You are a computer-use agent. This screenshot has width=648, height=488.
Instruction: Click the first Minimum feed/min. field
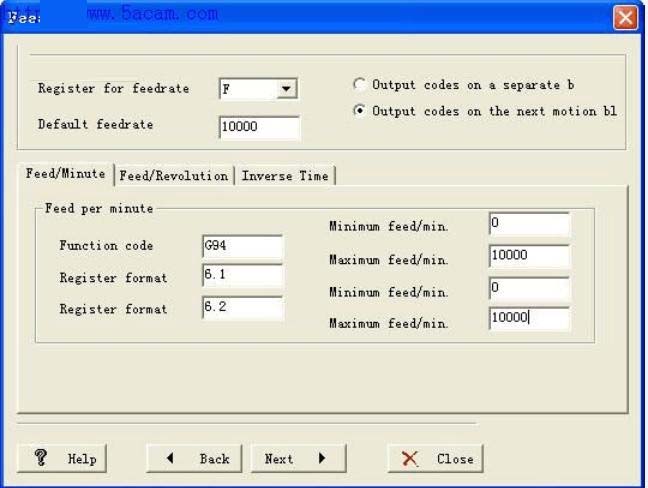click(529, 224)
